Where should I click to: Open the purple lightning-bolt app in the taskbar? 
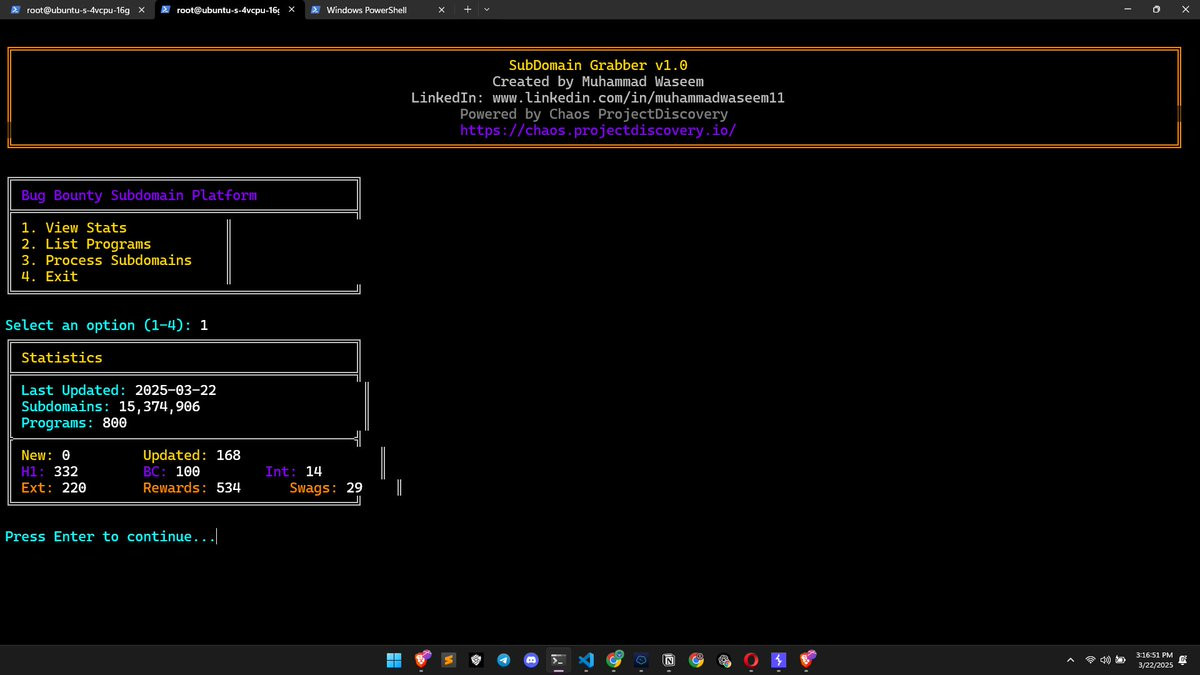pos(779,660)
